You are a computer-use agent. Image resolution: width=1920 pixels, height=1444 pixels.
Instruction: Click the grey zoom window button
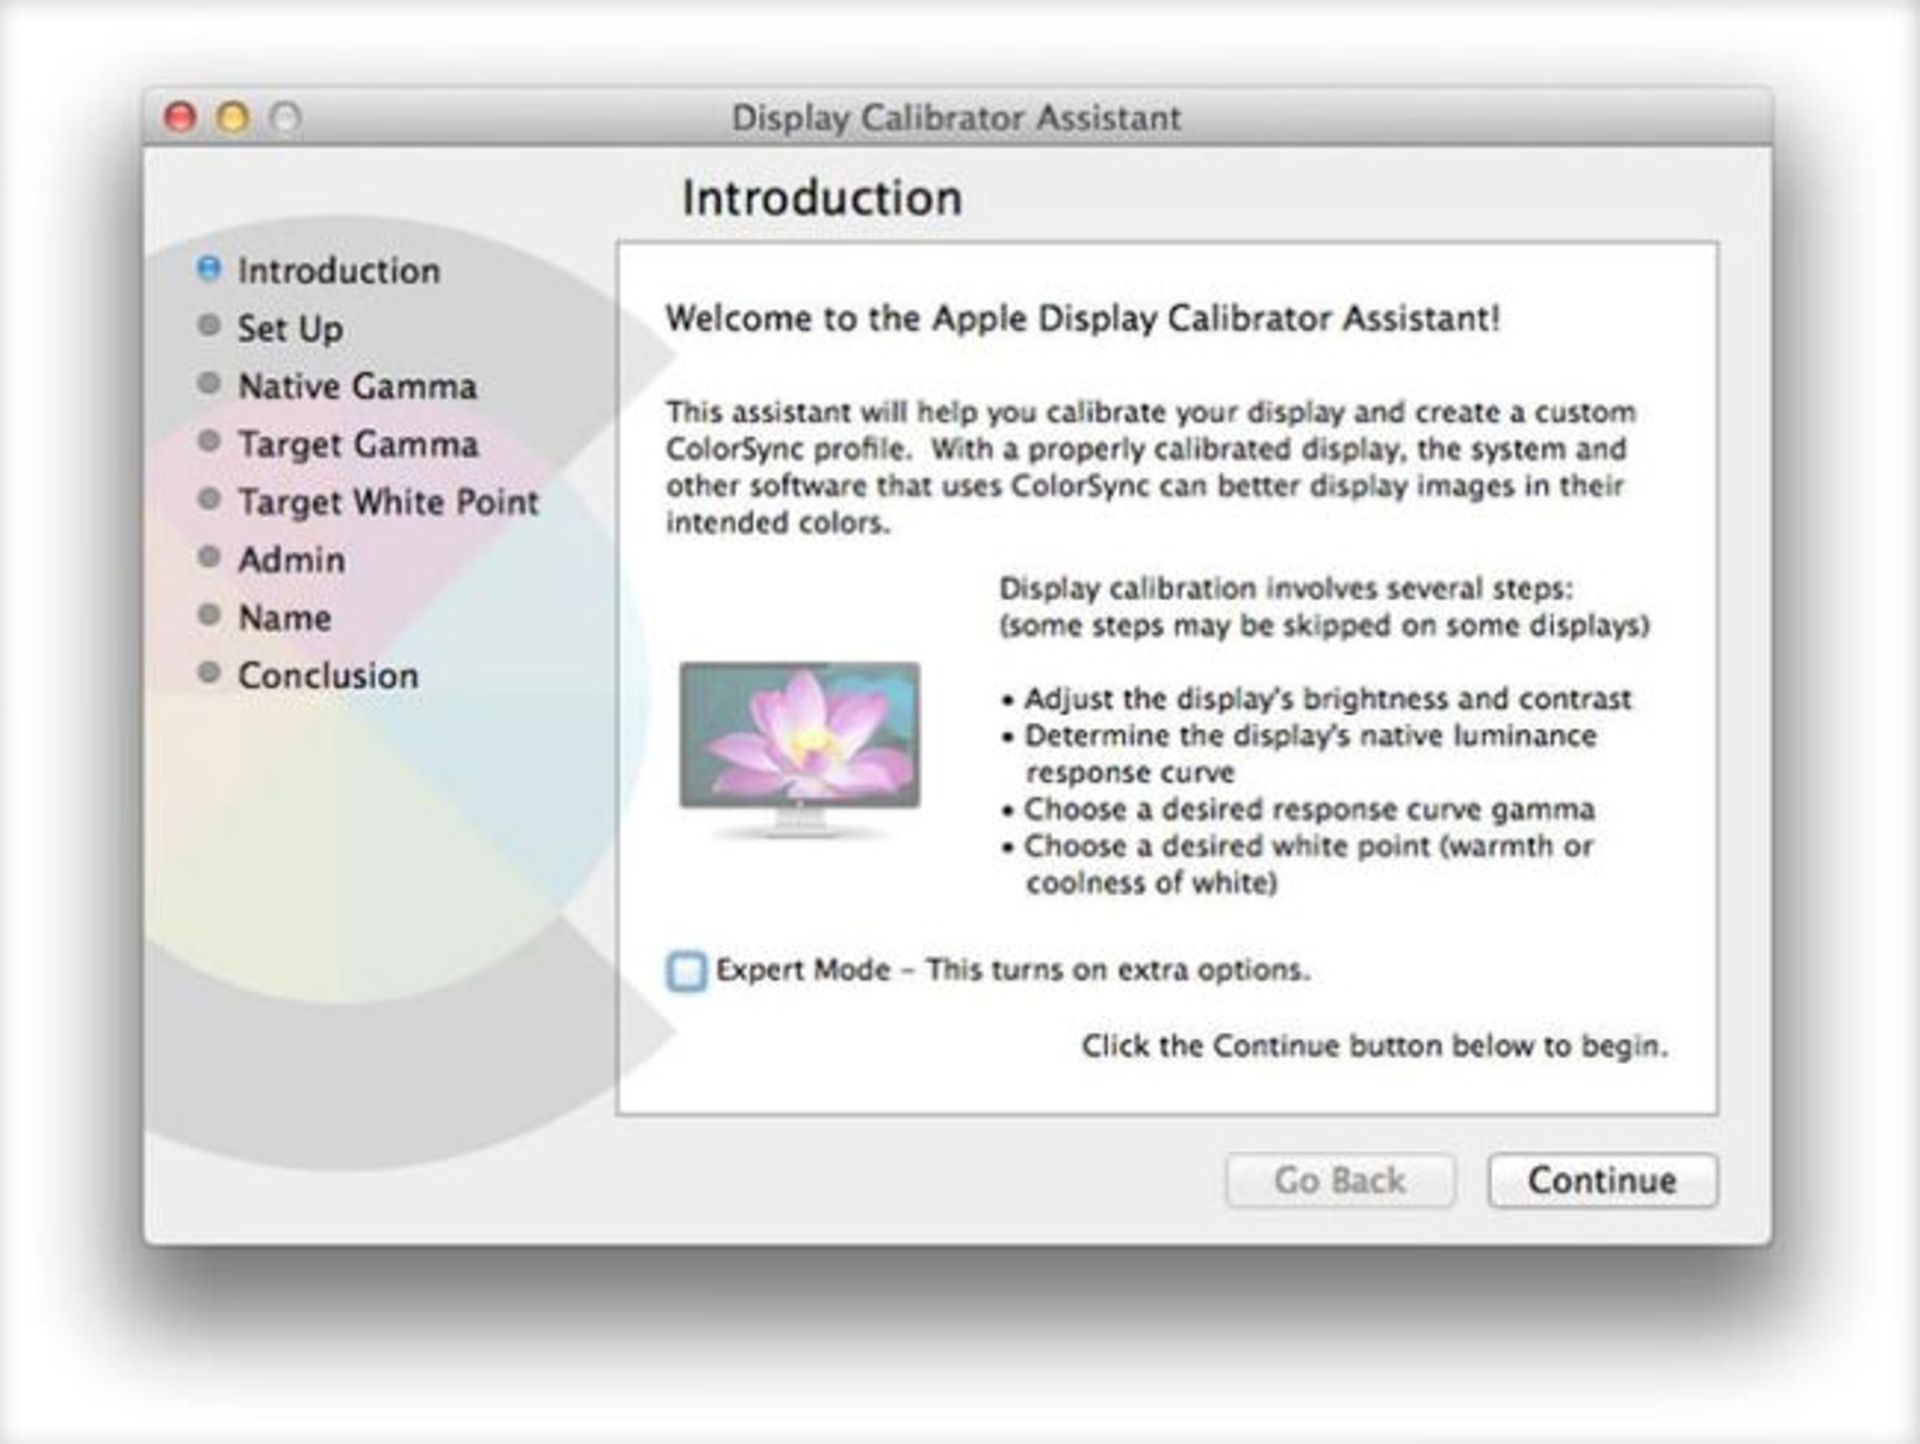point(286,118)
